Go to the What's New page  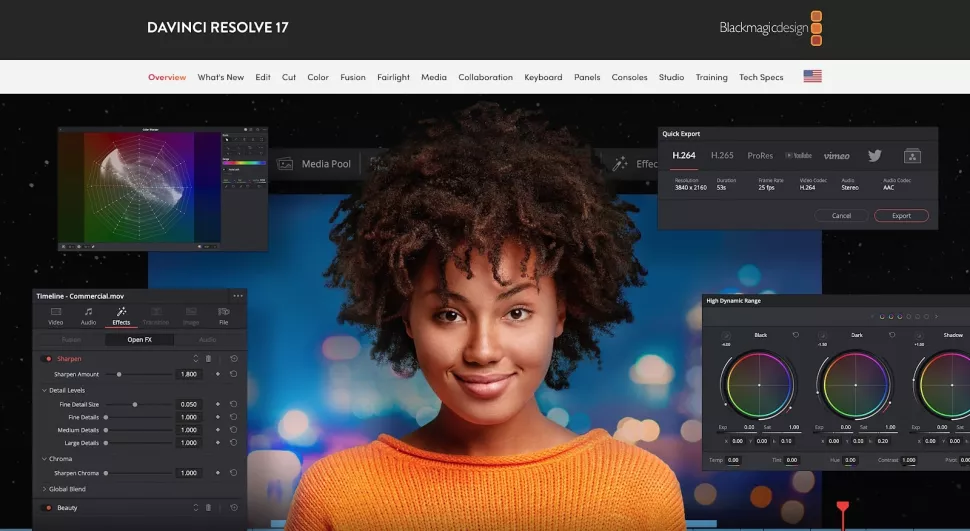pyautogui.click(x=220, y=77)
